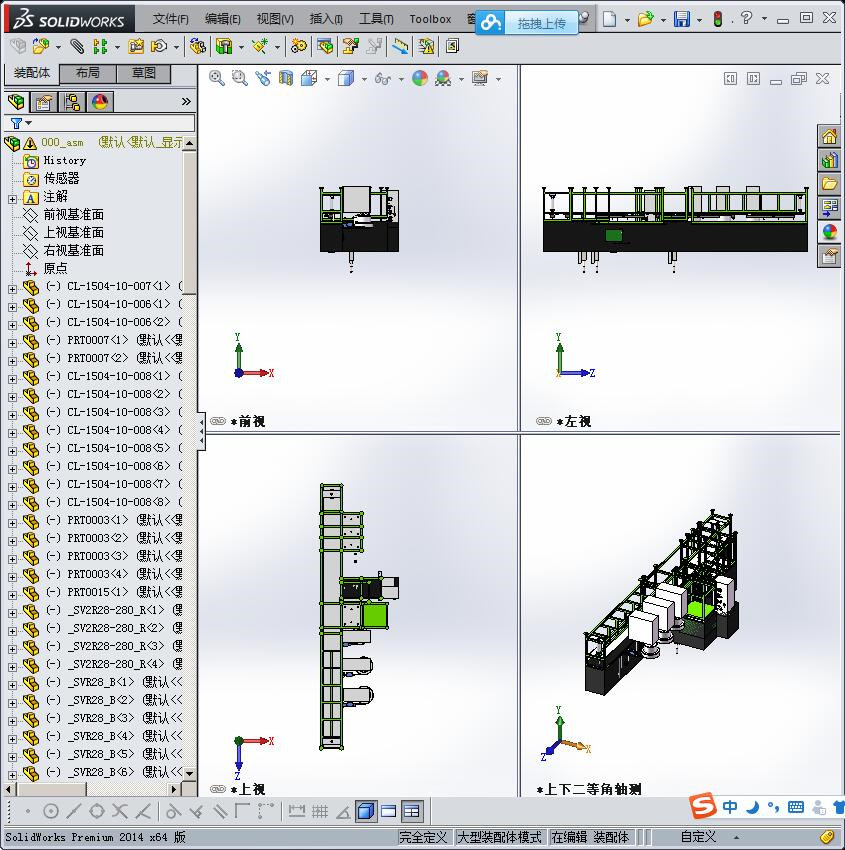The height and width of the screenshot is (850, 845).
Task: Click the Display Style cube icon
Action: pos(346,79)
